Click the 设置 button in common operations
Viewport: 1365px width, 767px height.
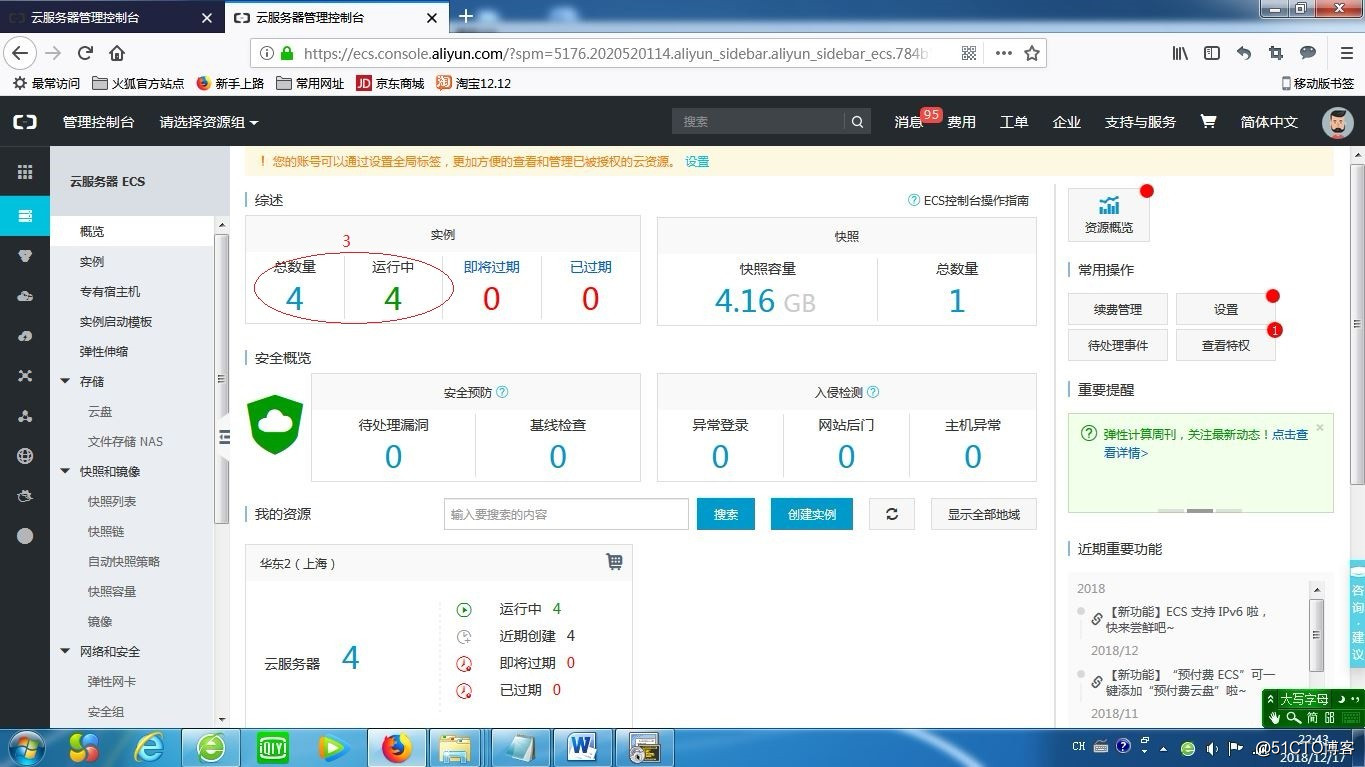tap(1226, 310)
